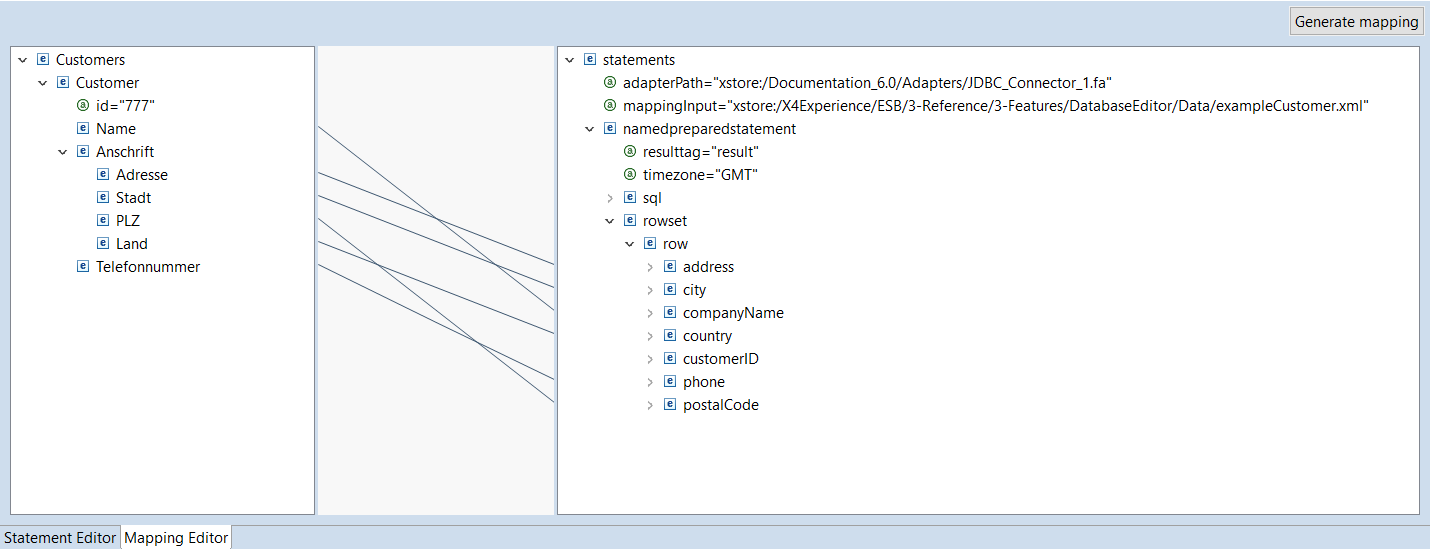Click the element icon beside Telefonnummer

[83, 267]
